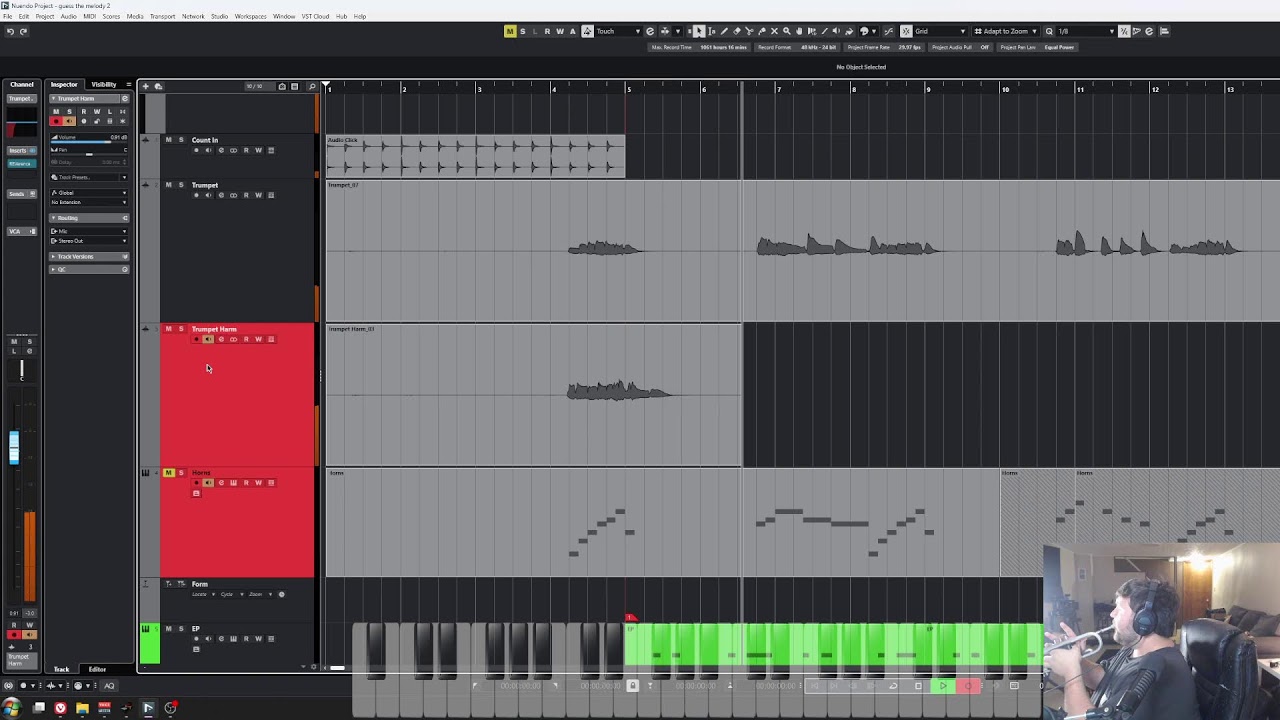Expand the QC inspector section
Image resolution: width=1280 pixels, height=720 pixels.
click(90, 269)
